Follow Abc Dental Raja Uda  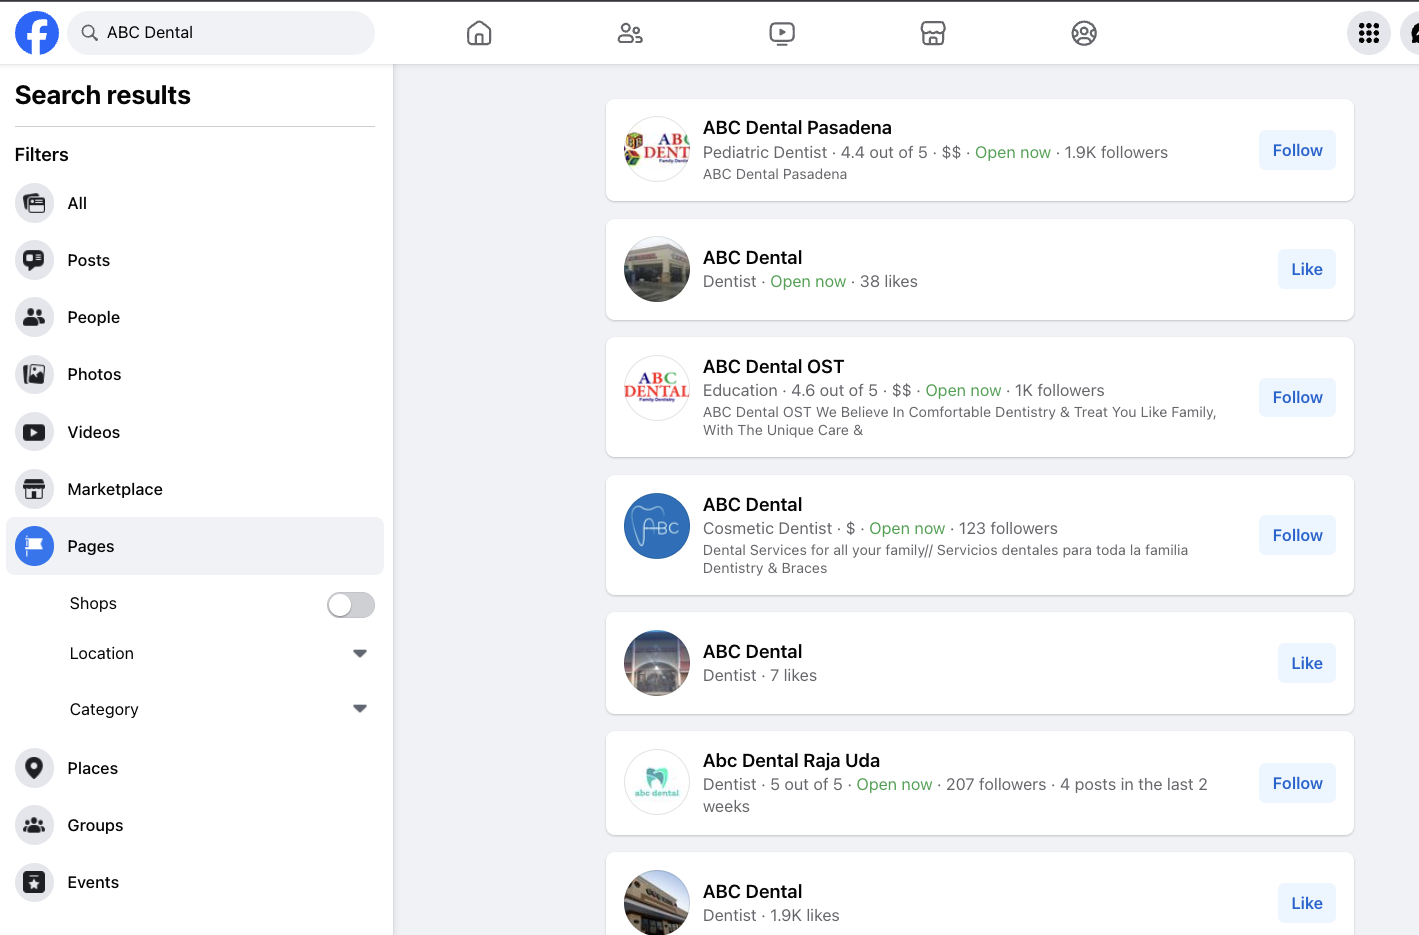pos(1297,783)
